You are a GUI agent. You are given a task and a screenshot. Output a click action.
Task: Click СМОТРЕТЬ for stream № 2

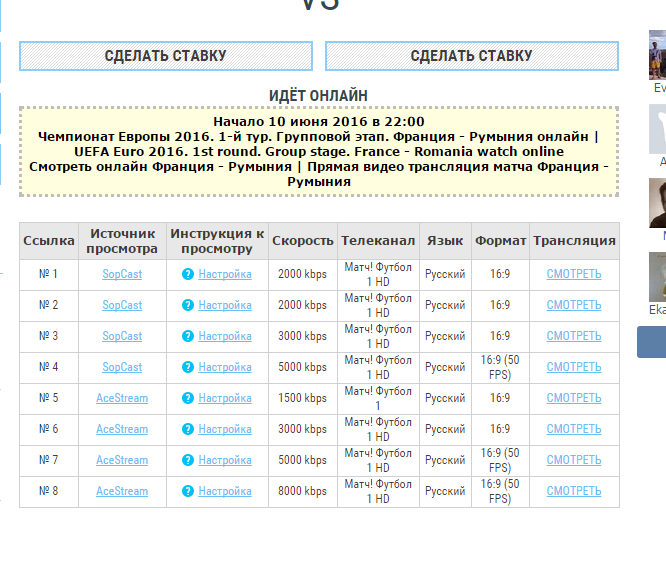[x=574, y=305]
